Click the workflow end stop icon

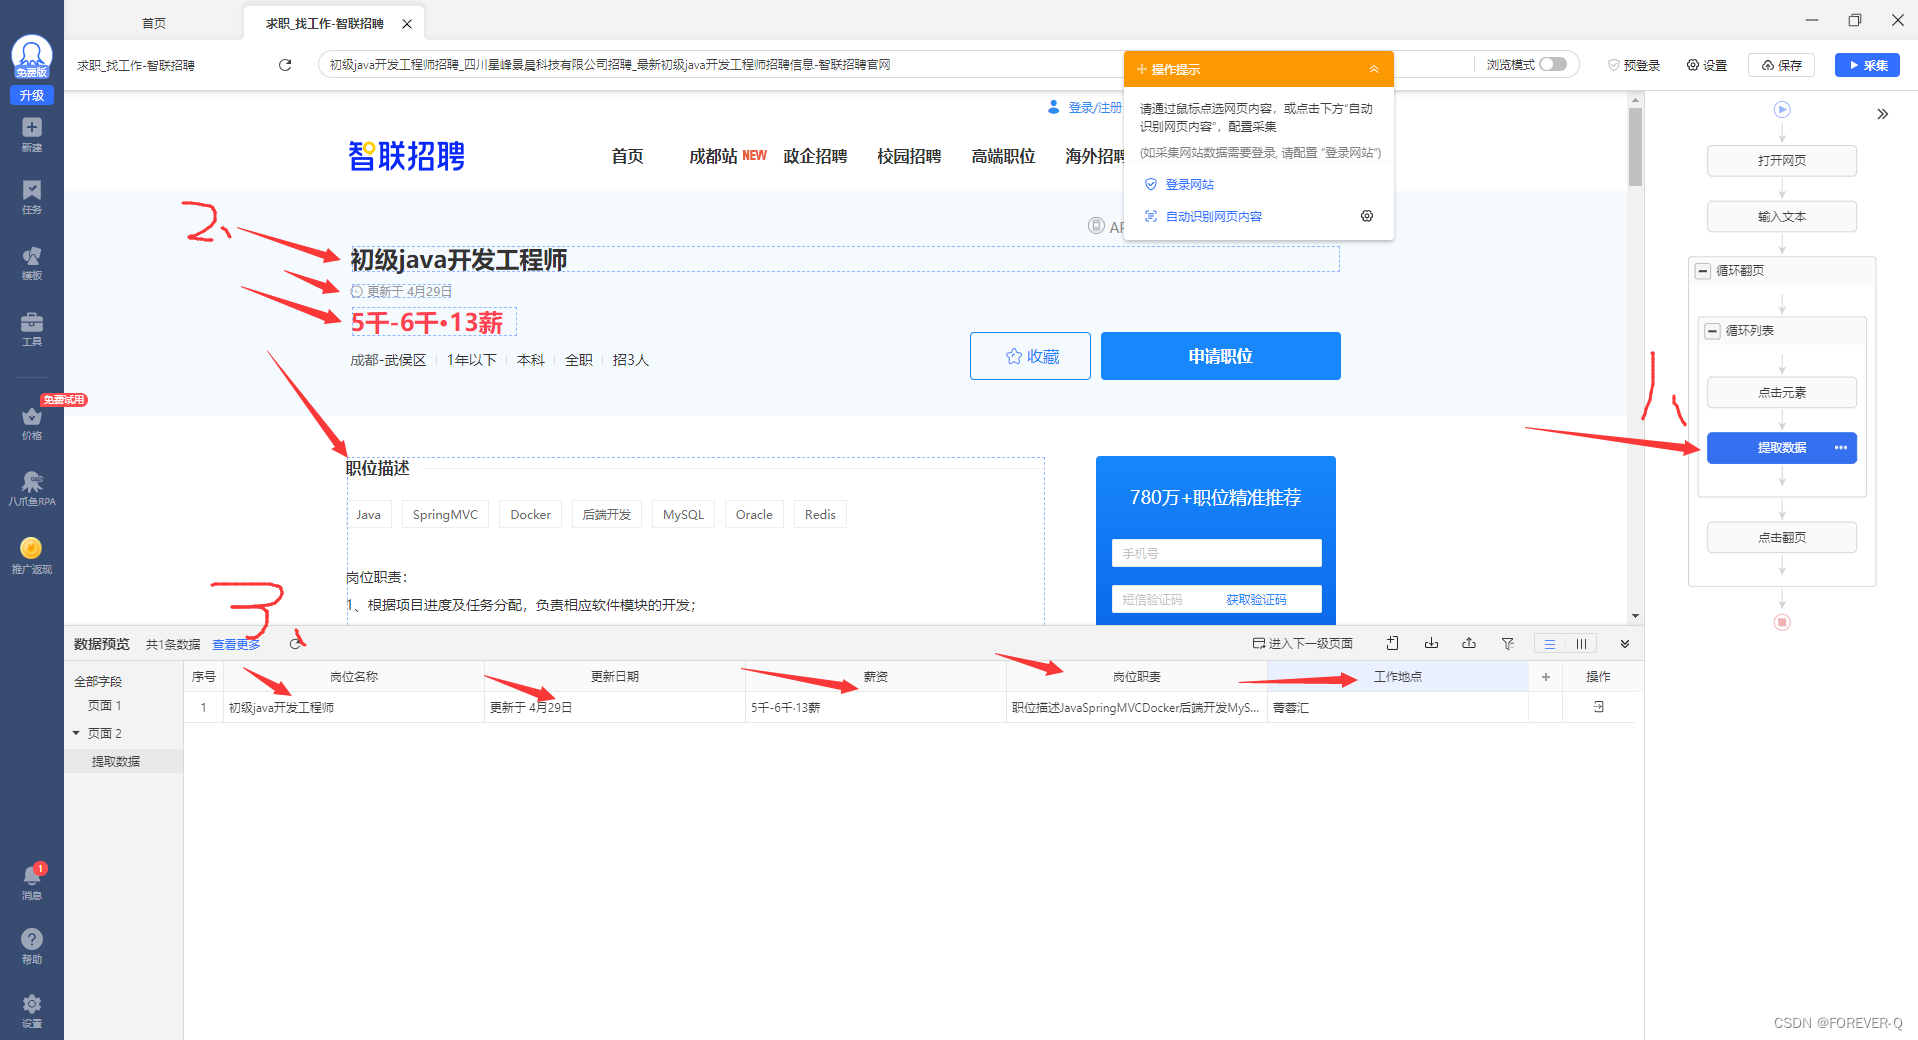pos(1782,622)
